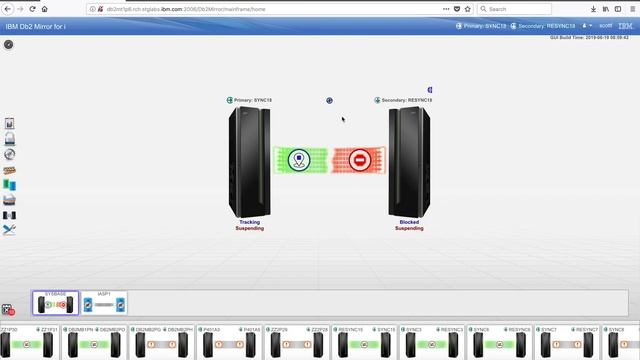The width and height of the screenshot is (640, 360).
Task: Open the browser hamburger menu
Action: [632, 9]
